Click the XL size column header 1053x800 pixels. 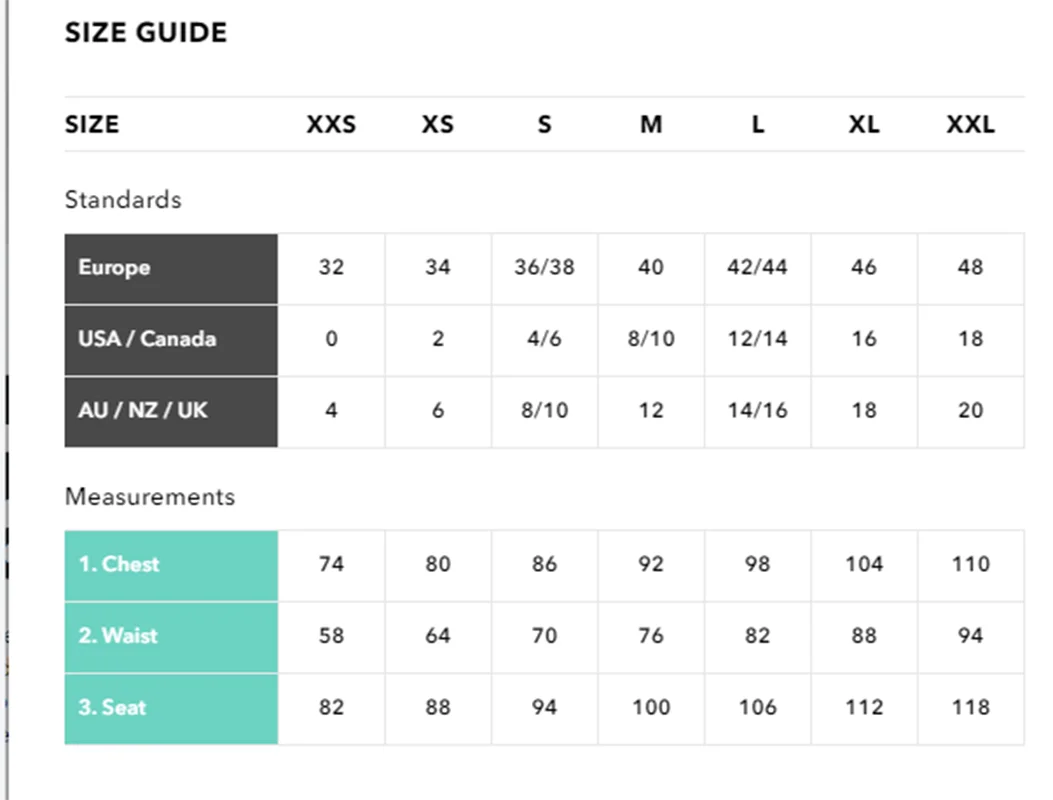click(x=864, y=125)
